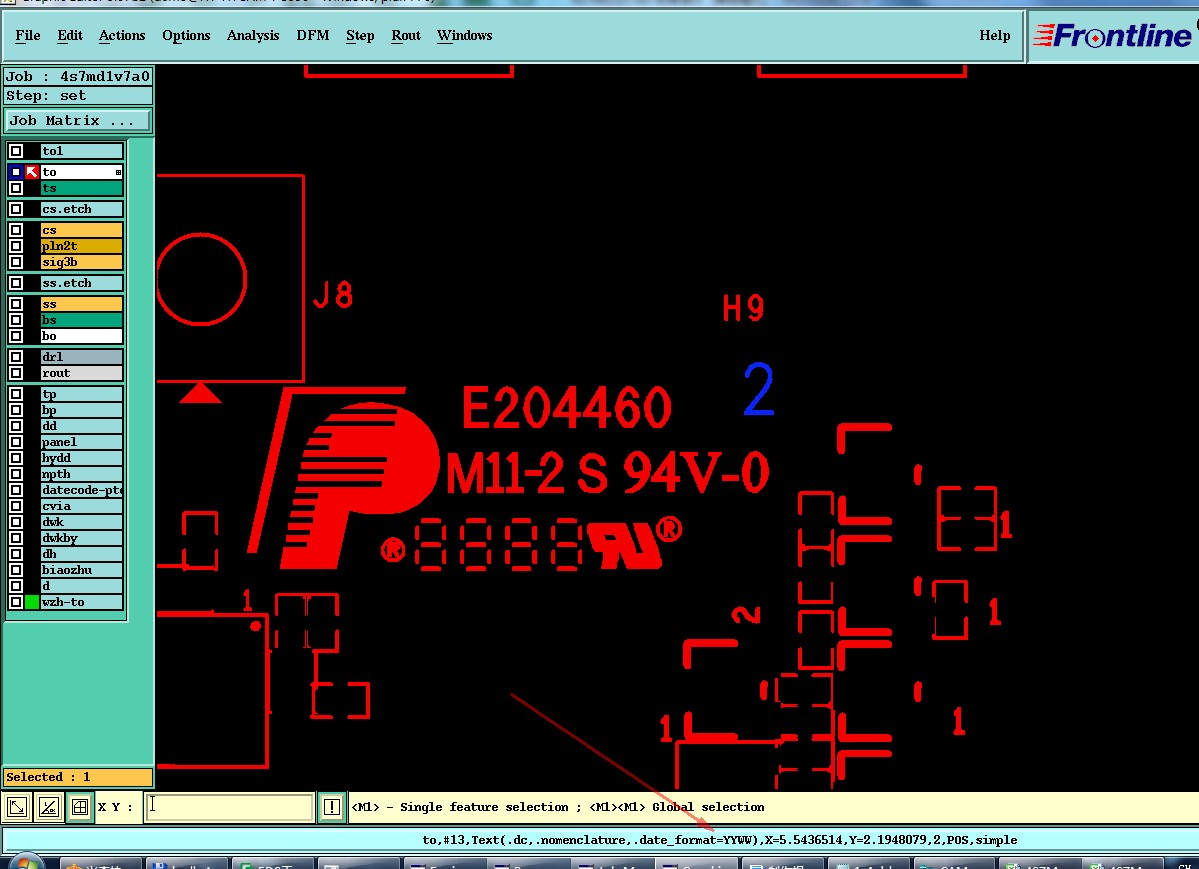Select the dwkby layer name
1199x869 pixels.
(x=81, y=539)
